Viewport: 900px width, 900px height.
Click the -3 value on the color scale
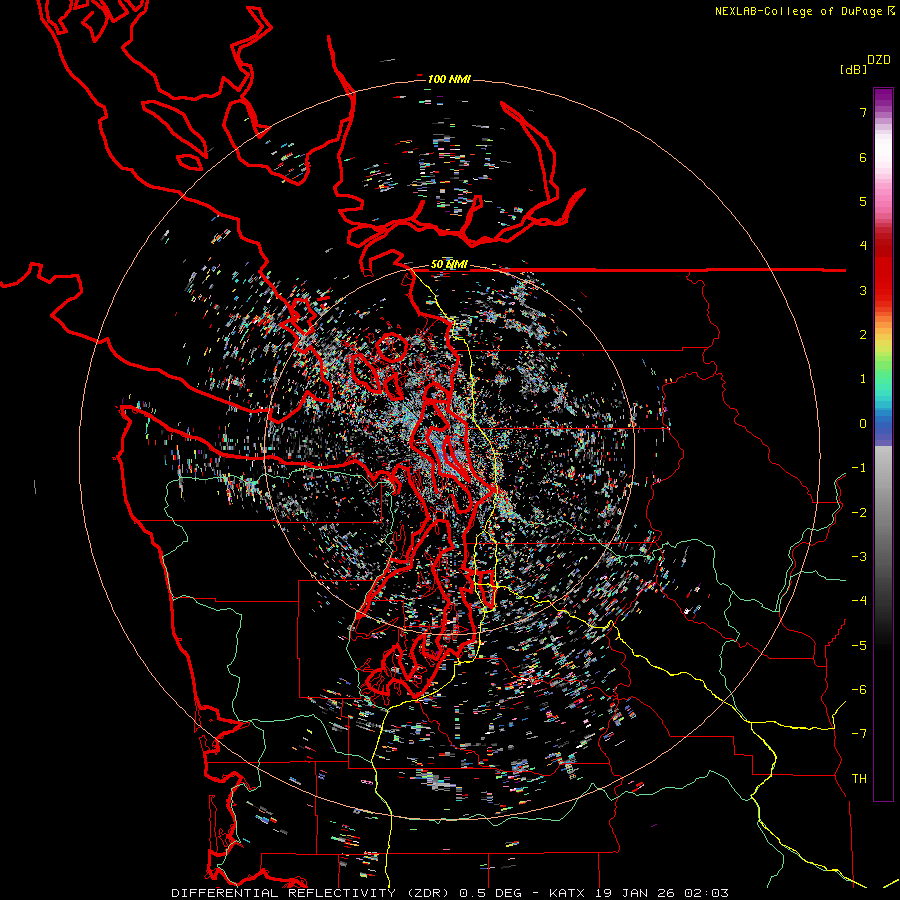(859, 557)
